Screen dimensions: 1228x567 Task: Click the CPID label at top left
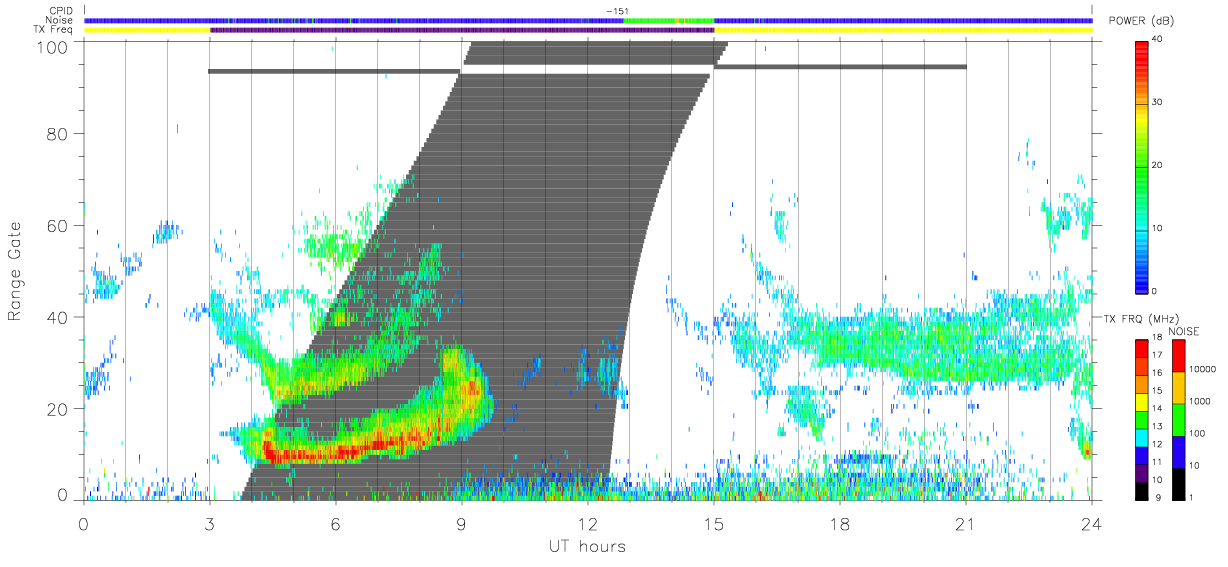(x=63, y=11)
